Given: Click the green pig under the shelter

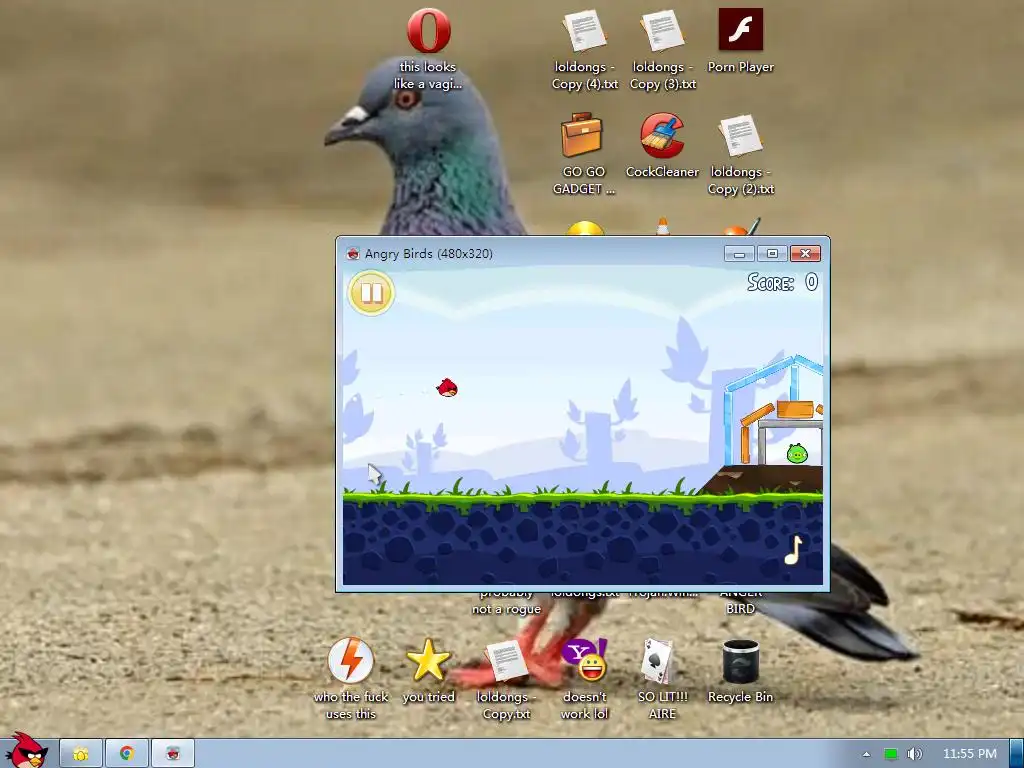Looking at the screenshot, I should (x=797, y=453).
